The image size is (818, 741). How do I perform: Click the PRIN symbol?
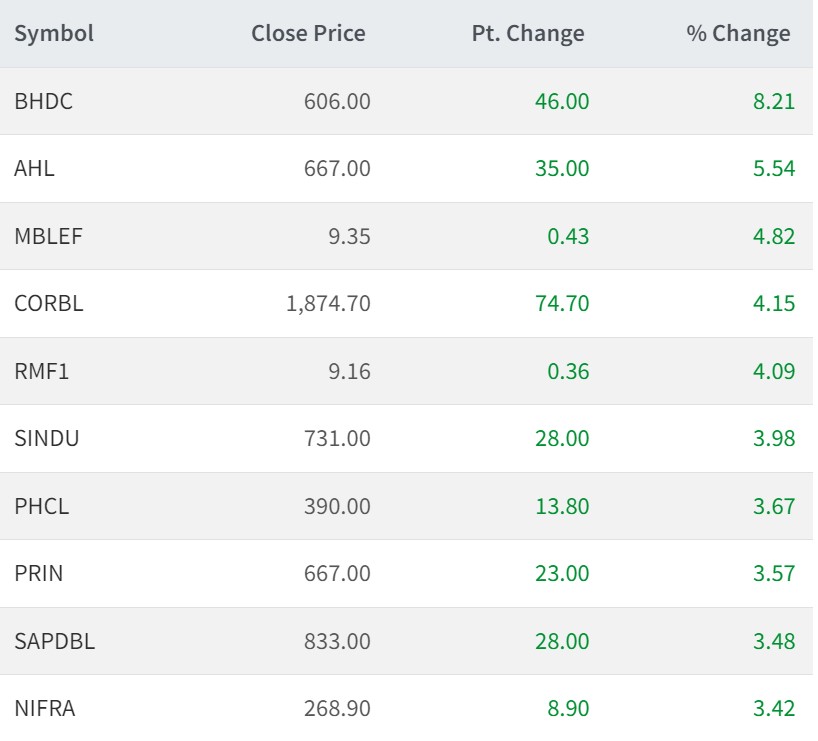pyautogui.click(x=39, y=573)
